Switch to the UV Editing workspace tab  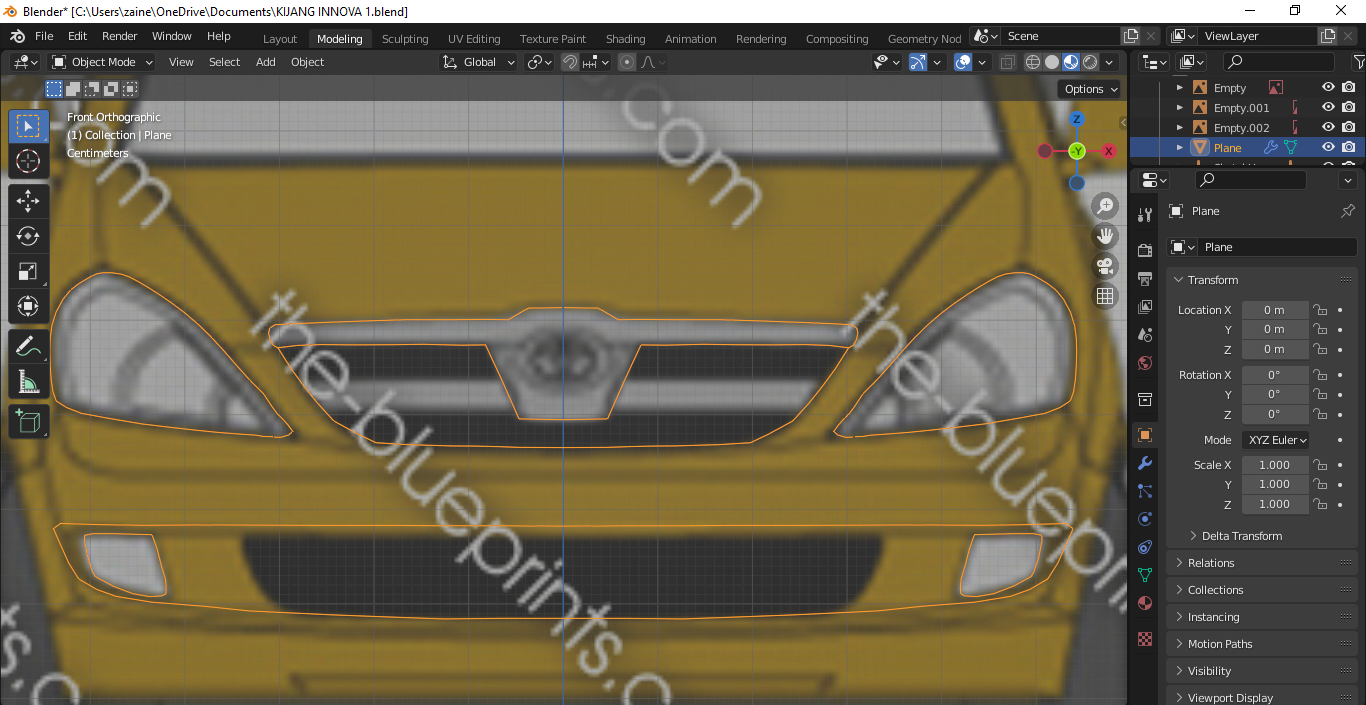474,39
